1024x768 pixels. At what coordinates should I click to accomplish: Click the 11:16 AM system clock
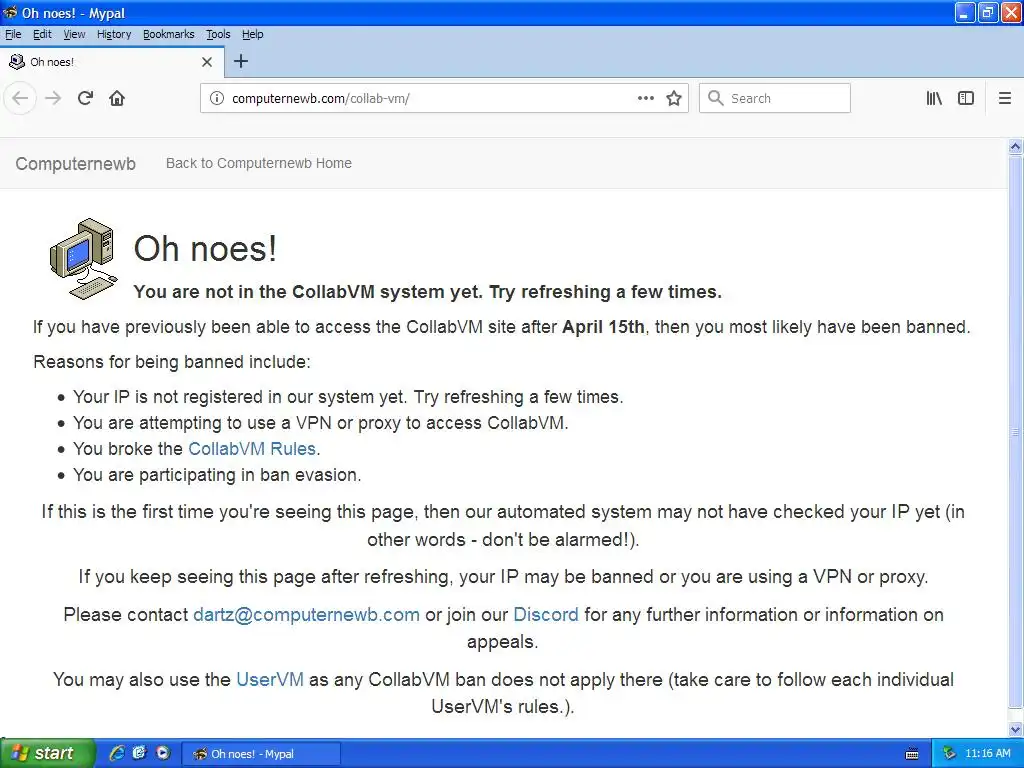coord(987,754)
